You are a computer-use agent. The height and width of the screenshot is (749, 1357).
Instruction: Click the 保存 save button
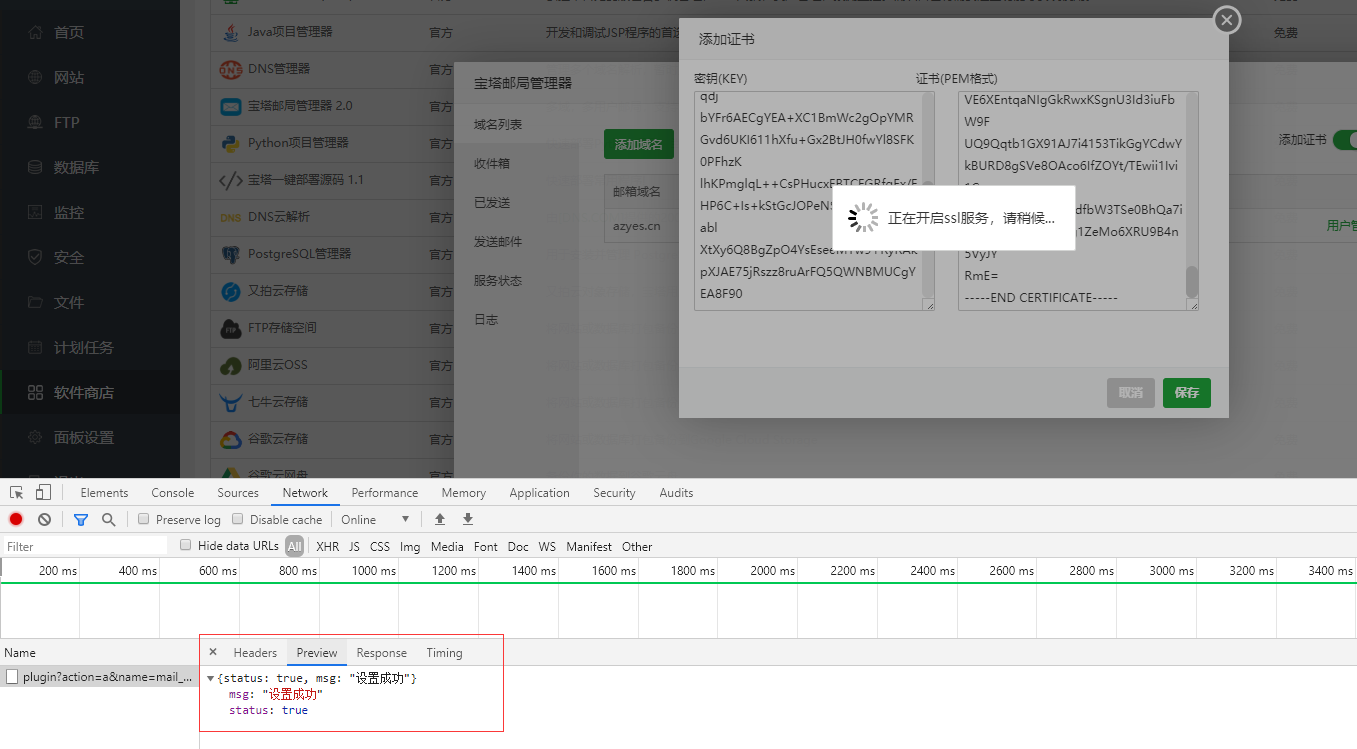(1187, 393)
